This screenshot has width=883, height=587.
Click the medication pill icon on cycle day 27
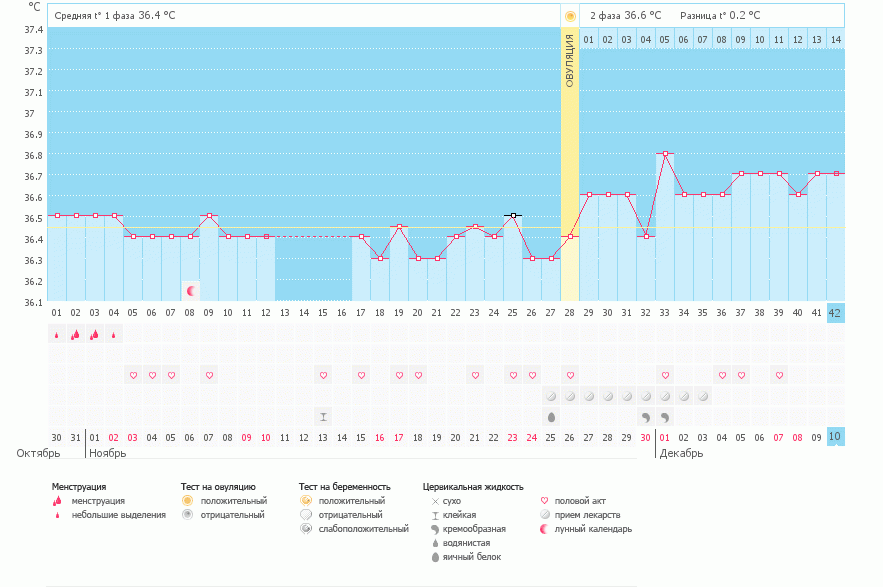click(x=551, y=396)
